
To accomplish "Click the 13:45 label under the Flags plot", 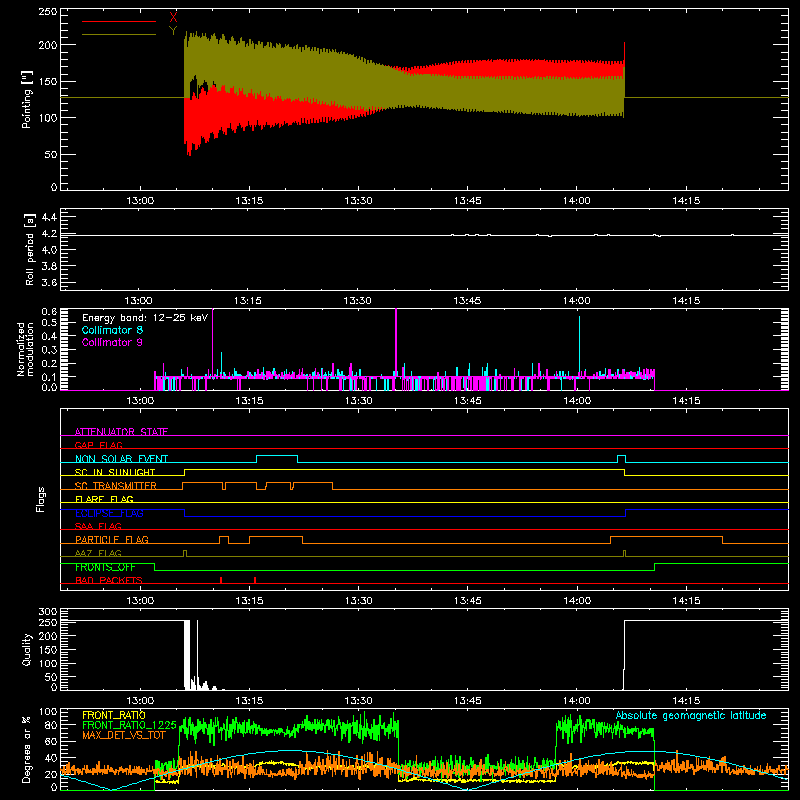I will 467,601.
